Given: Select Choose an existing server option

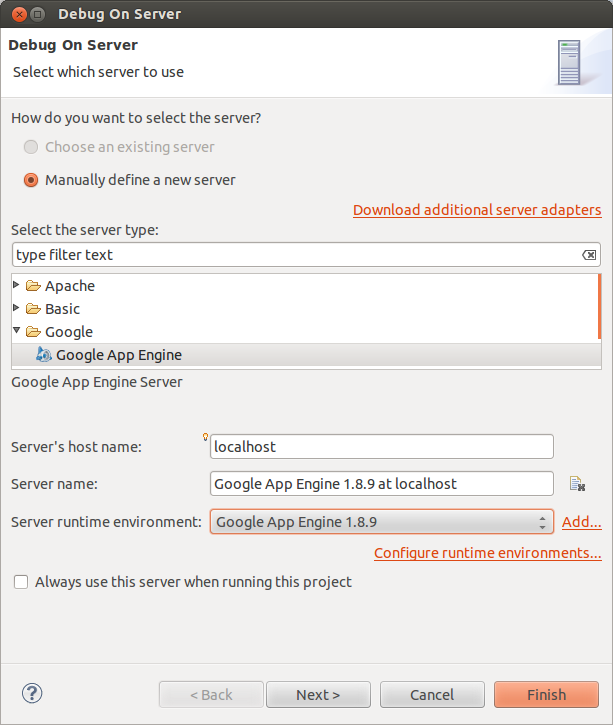Looking at the screenshot, I should [31, 147].
